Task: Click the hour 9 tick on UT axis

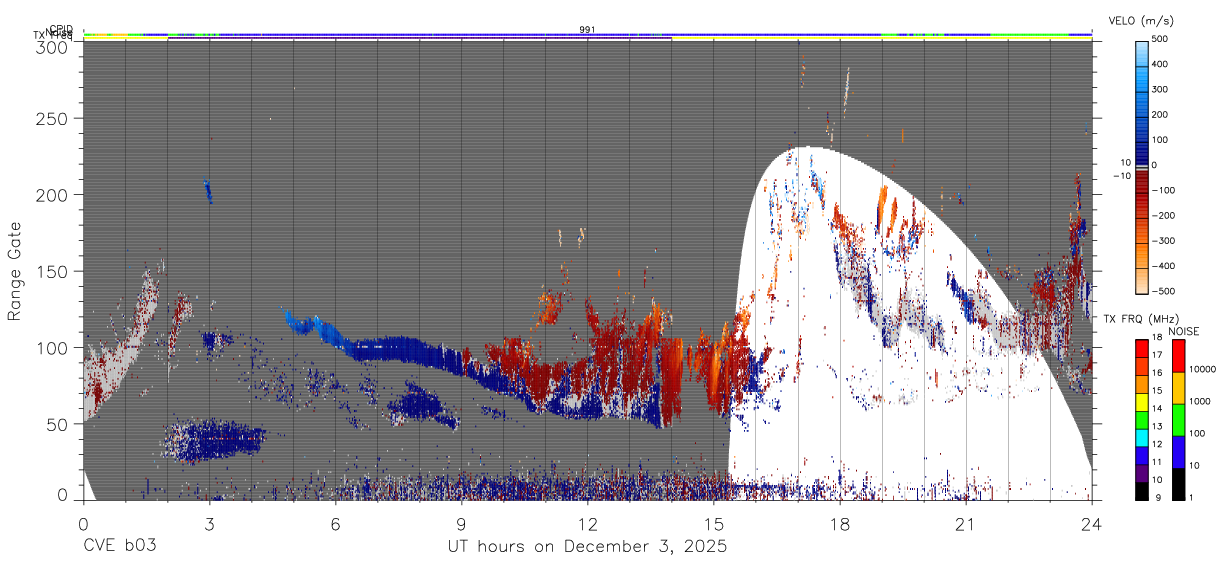Action: pos(461,524)
